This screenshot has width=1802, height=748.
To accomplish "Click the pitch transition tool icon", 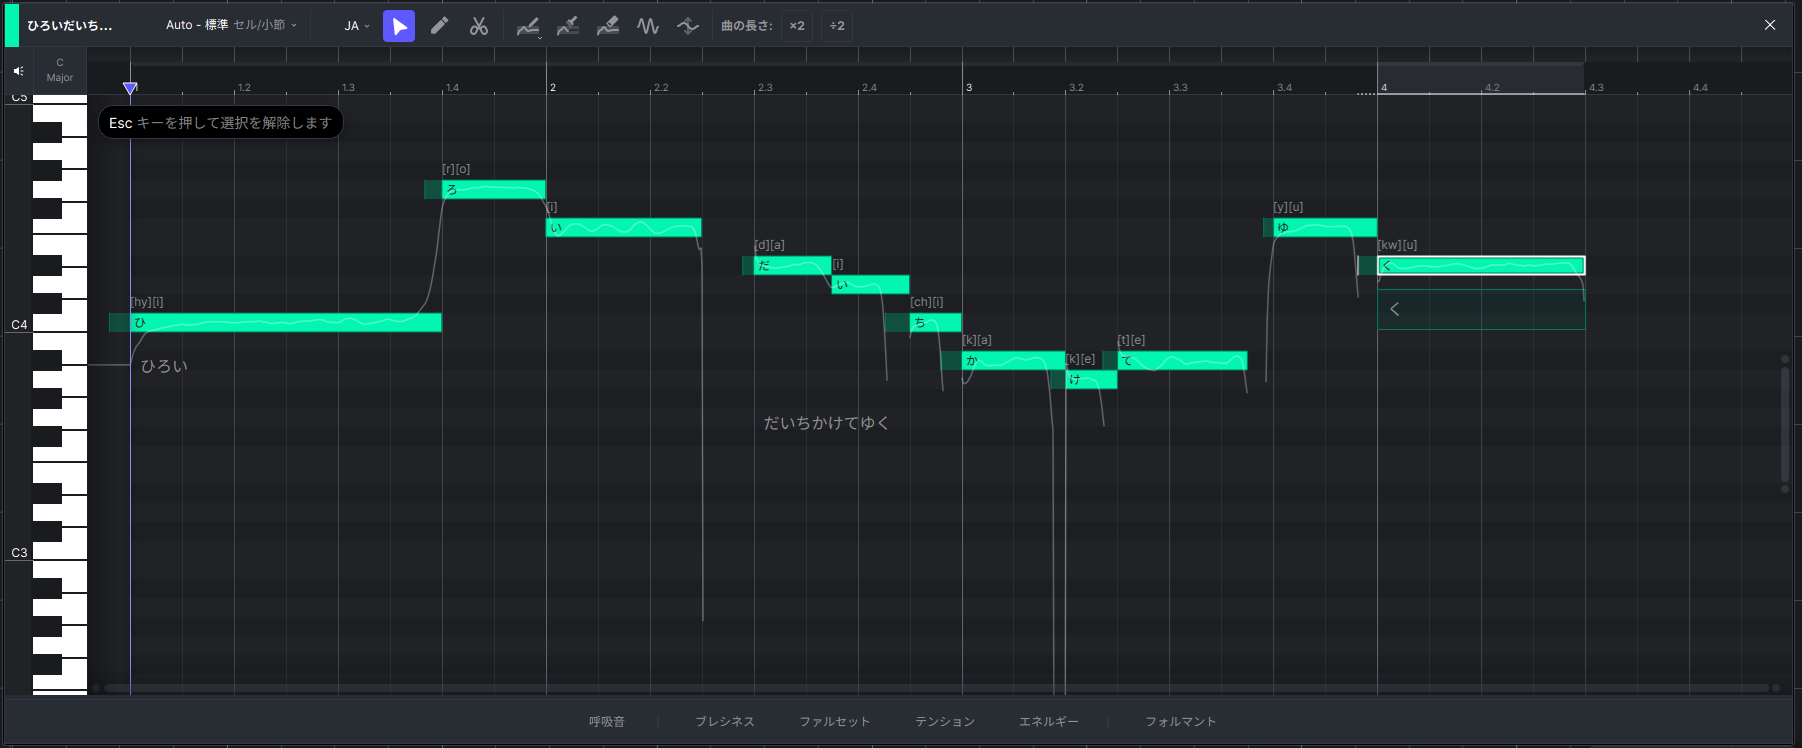I will click(x=688, y=26).
